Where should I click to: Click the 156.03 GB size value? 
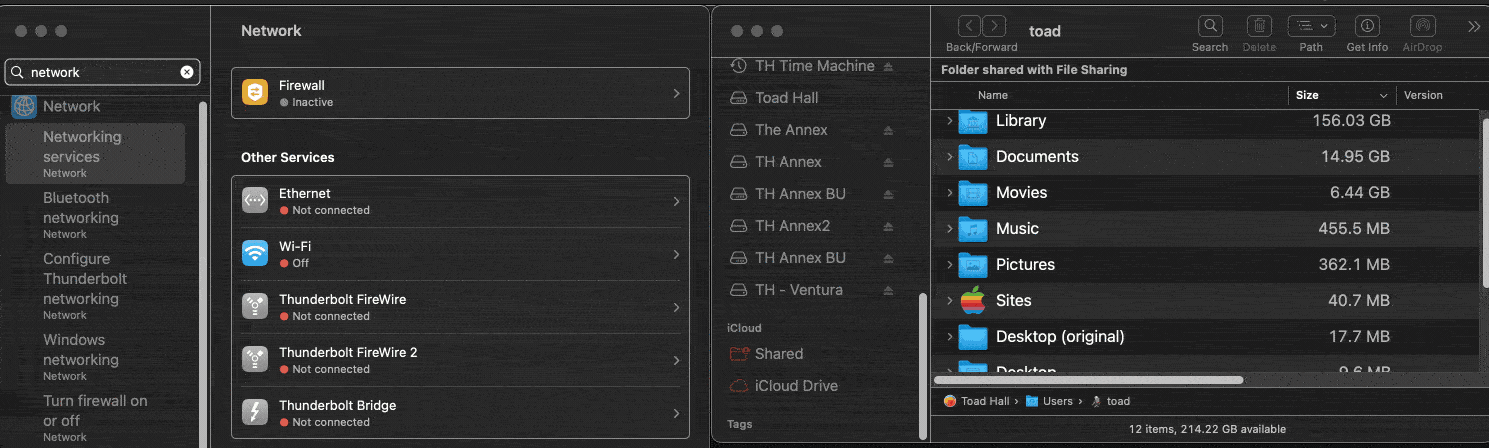coord(1351,121)
